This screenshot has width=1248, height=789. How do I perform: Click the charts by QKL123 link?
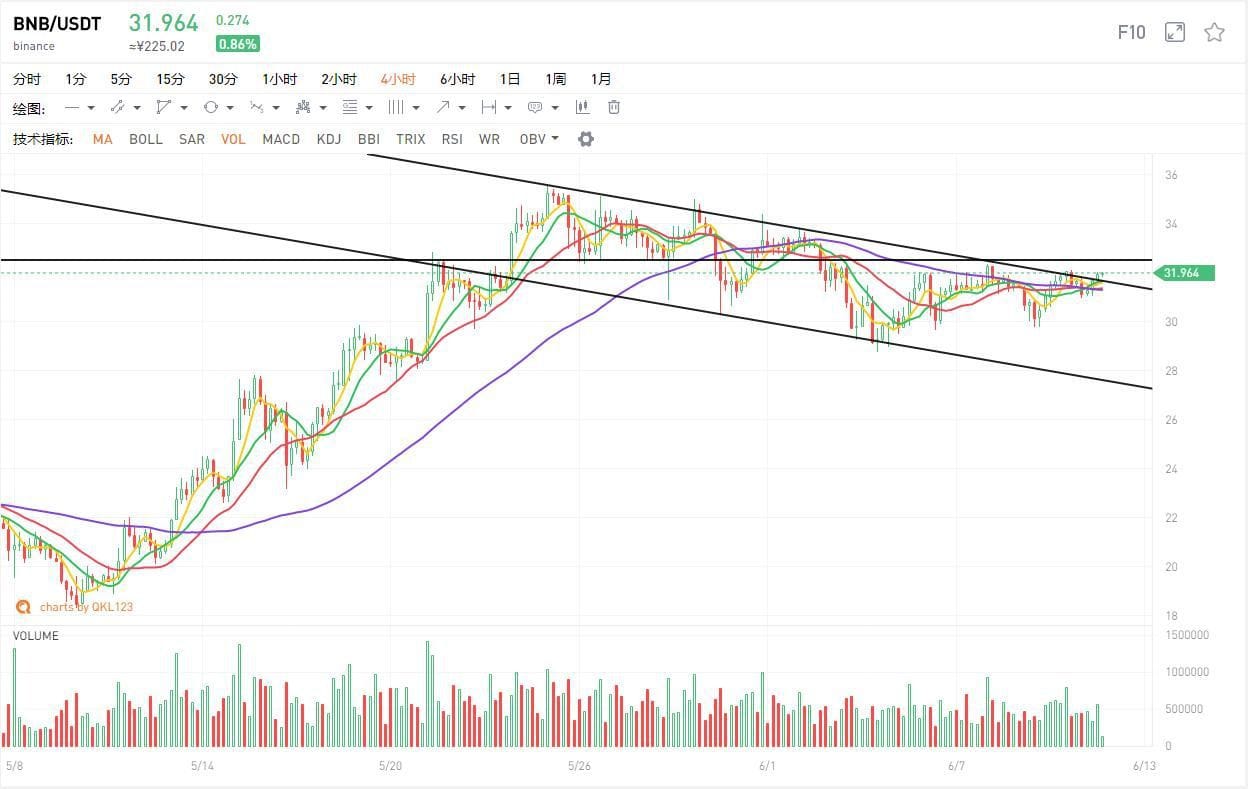87,607
